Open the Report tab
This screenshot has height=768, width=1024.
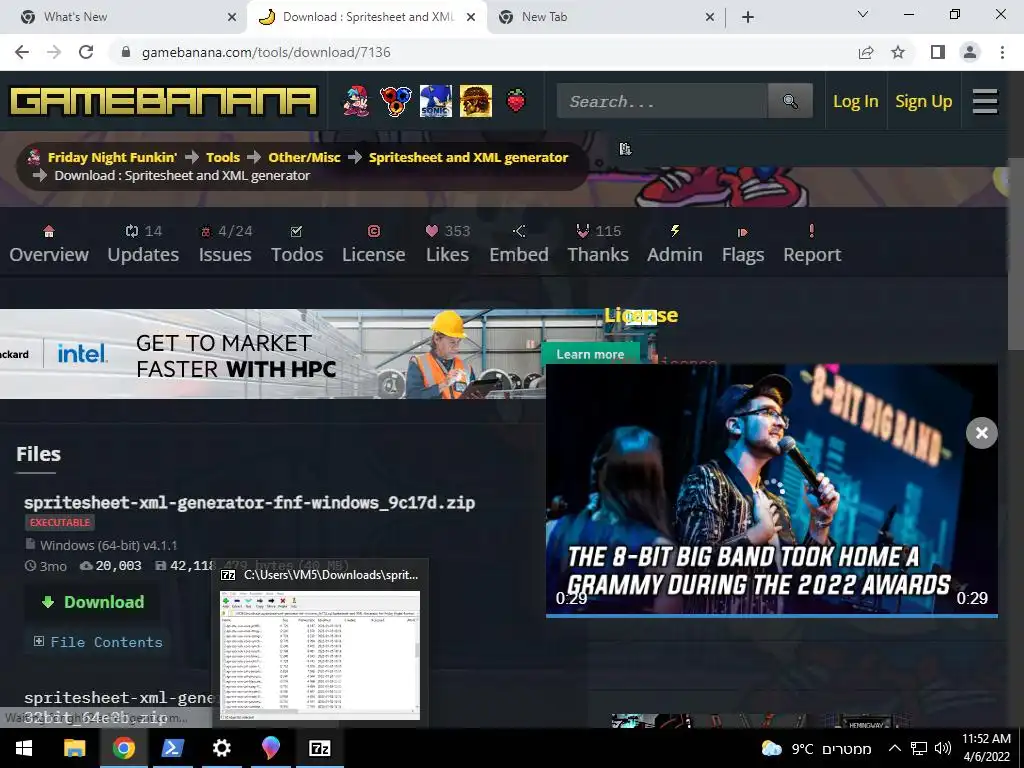point(812,244)
